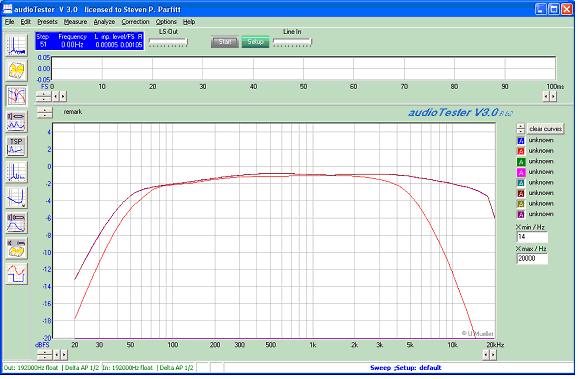Toggle the green curve unknown legend marker
The image size is (578, 379).
(x=521, y=162)
